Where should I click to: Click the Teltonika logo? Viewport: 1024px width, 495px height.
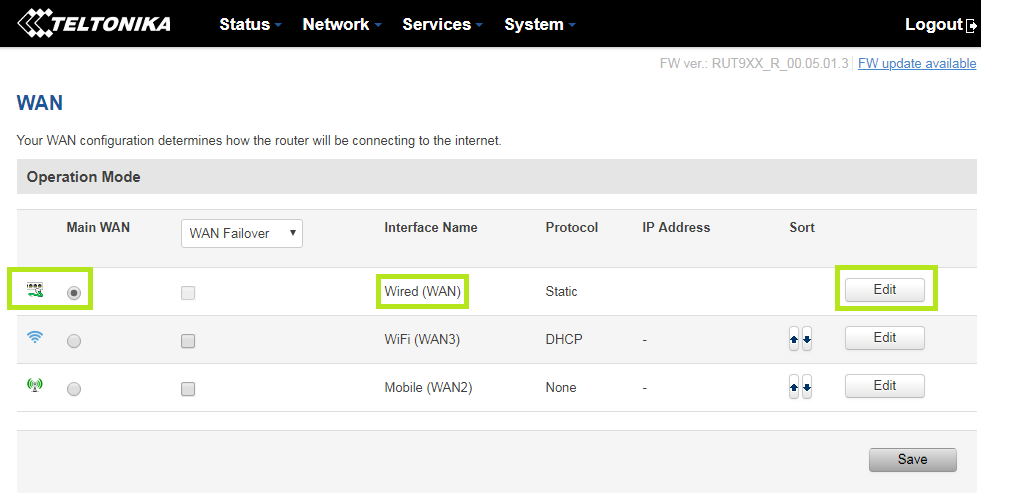click(x=95, y=24)
